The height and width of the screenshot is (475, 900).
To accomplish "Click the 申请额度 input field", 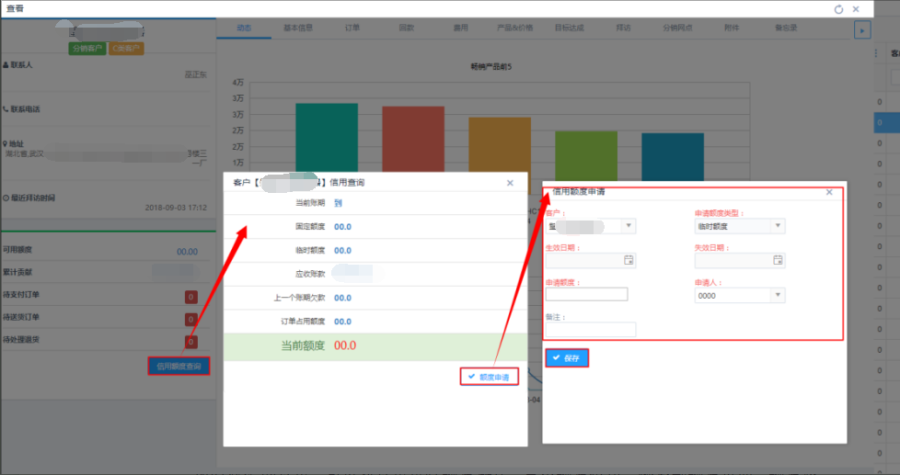I will [587, 295].
